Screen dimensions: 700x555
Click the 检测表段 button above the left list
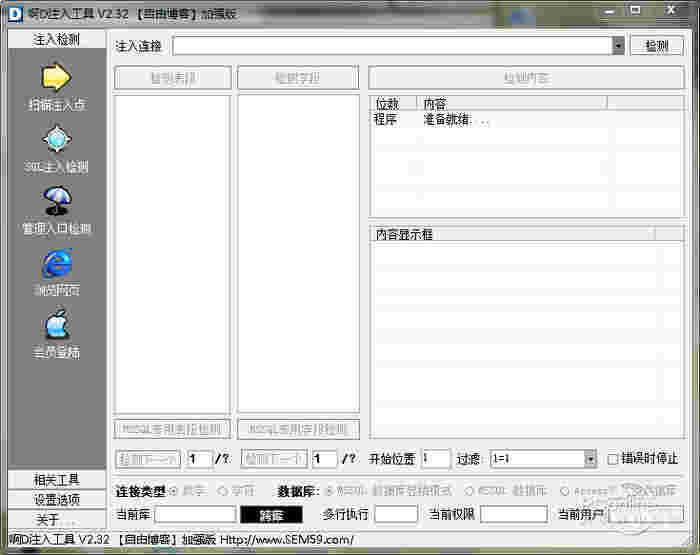click(173, 78)
